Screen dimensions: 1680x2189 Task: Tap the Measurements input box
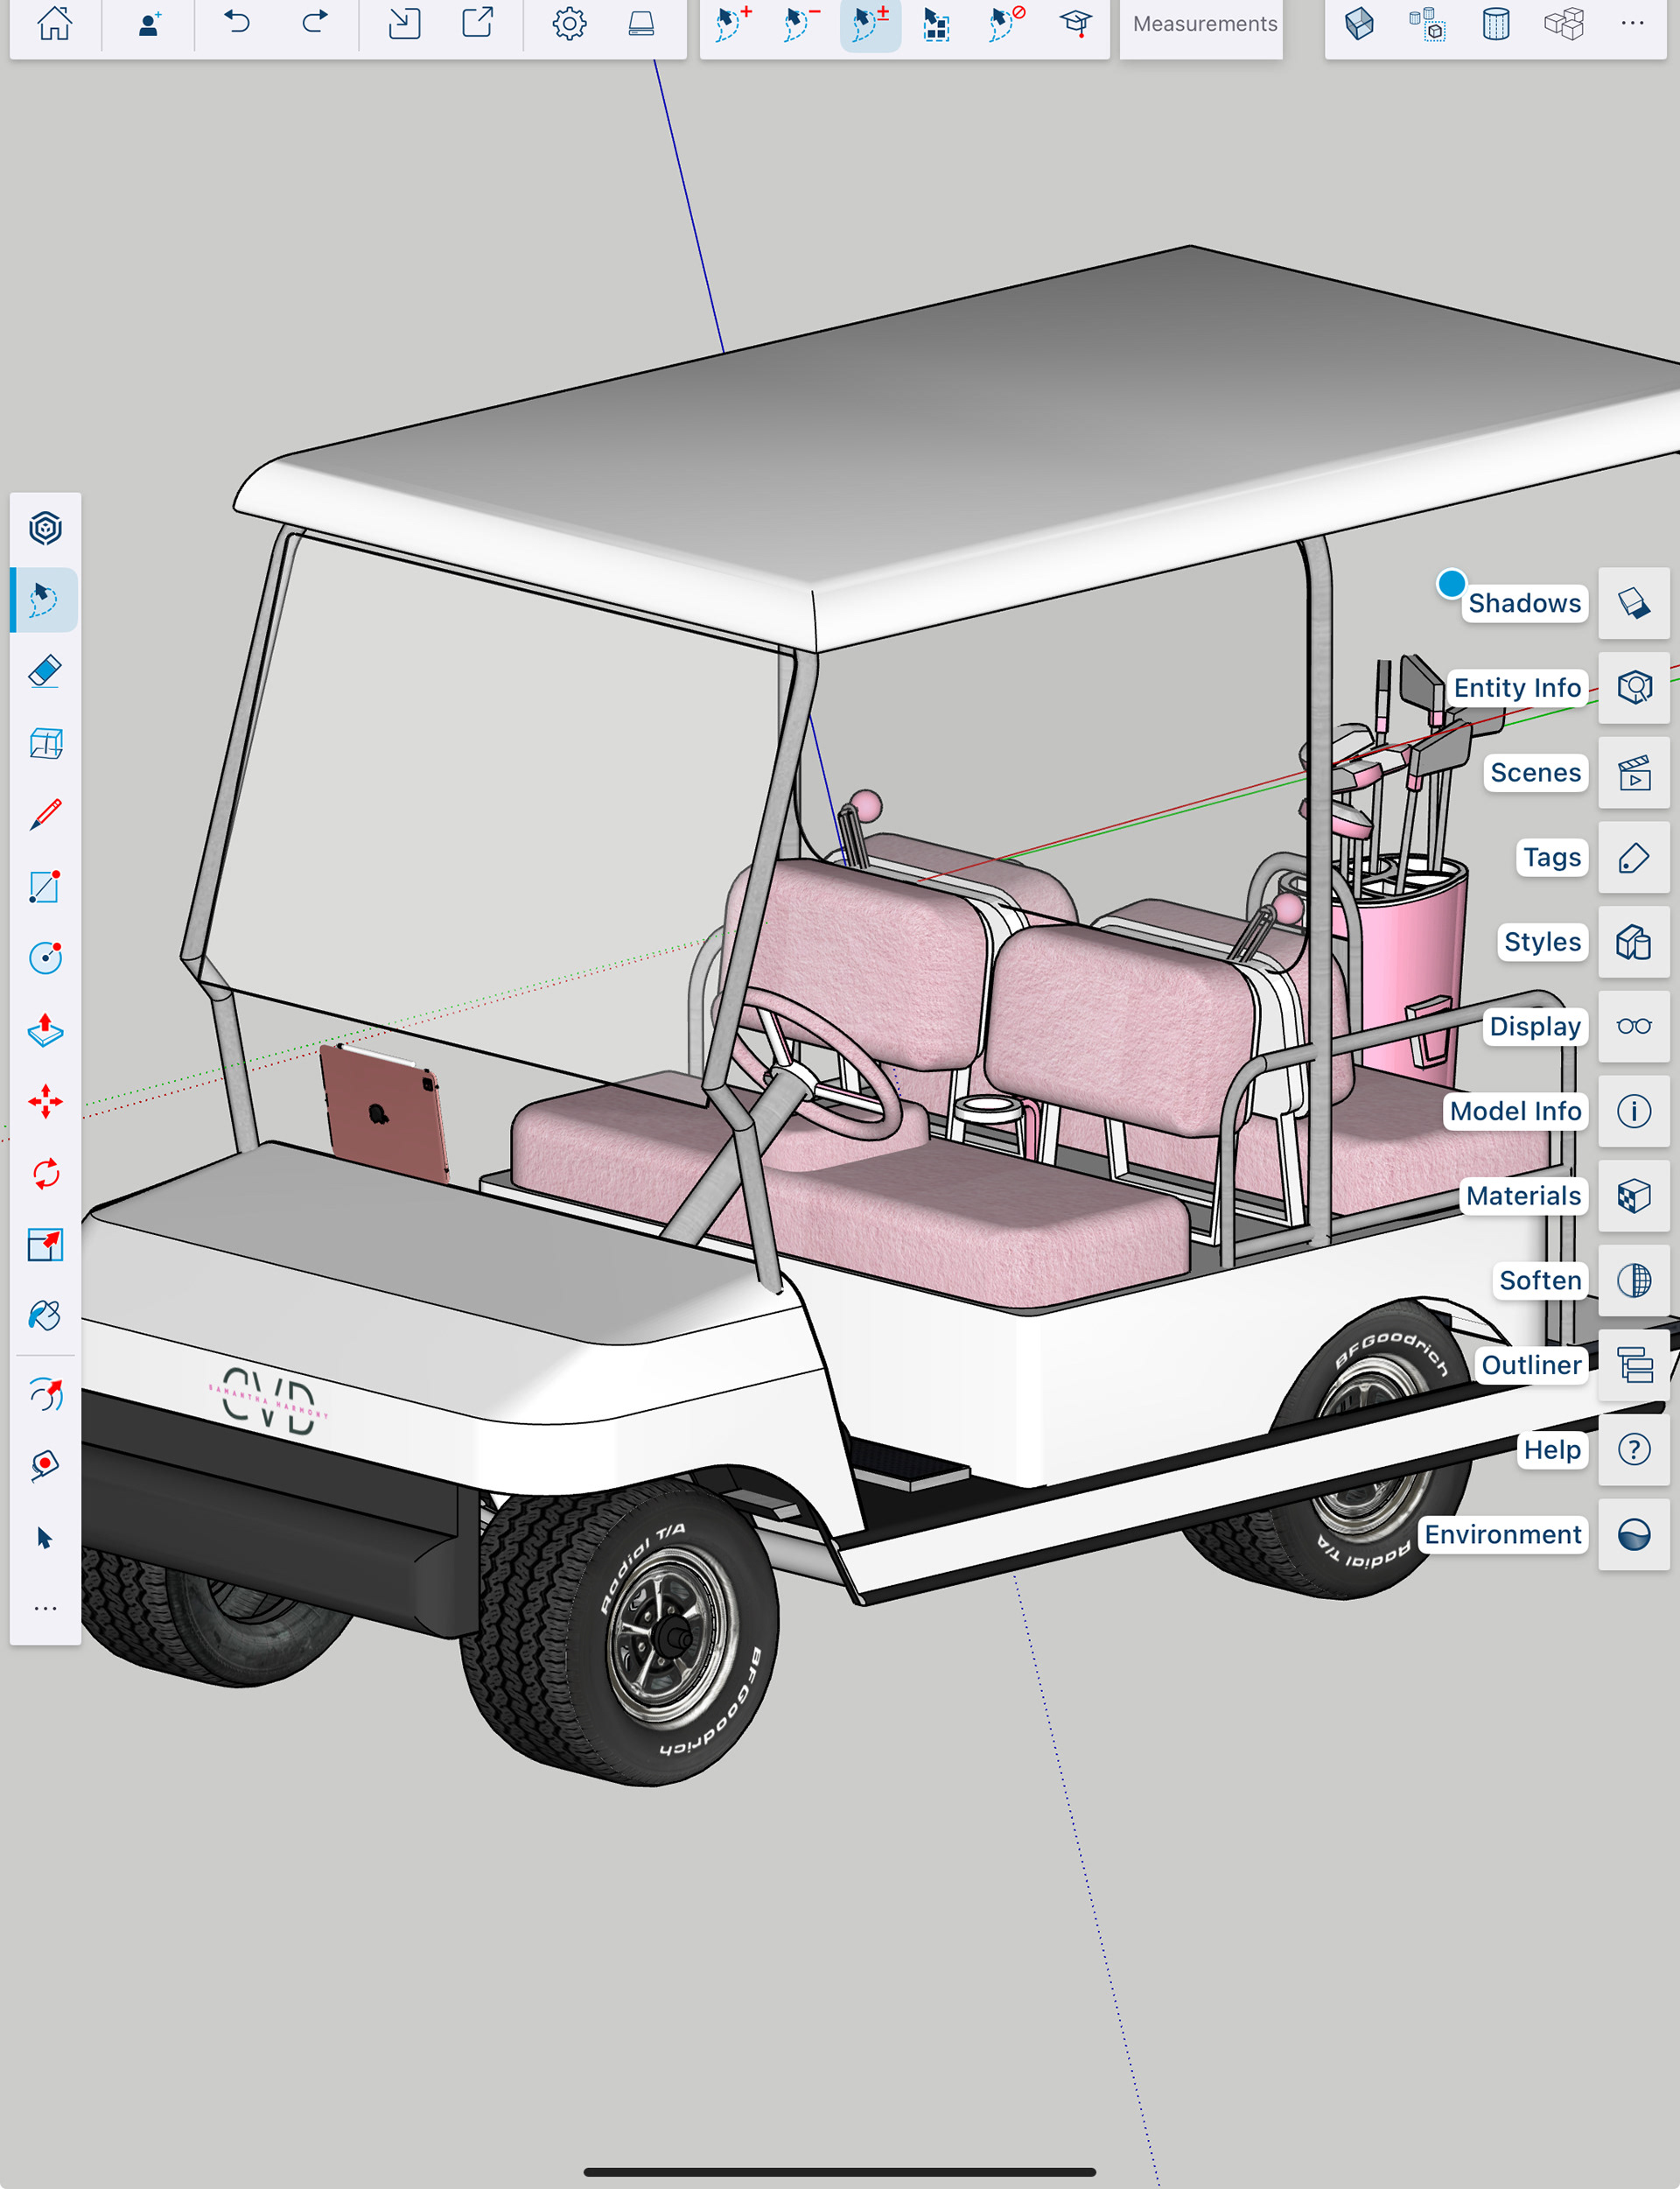click(x=1203, y=24)
